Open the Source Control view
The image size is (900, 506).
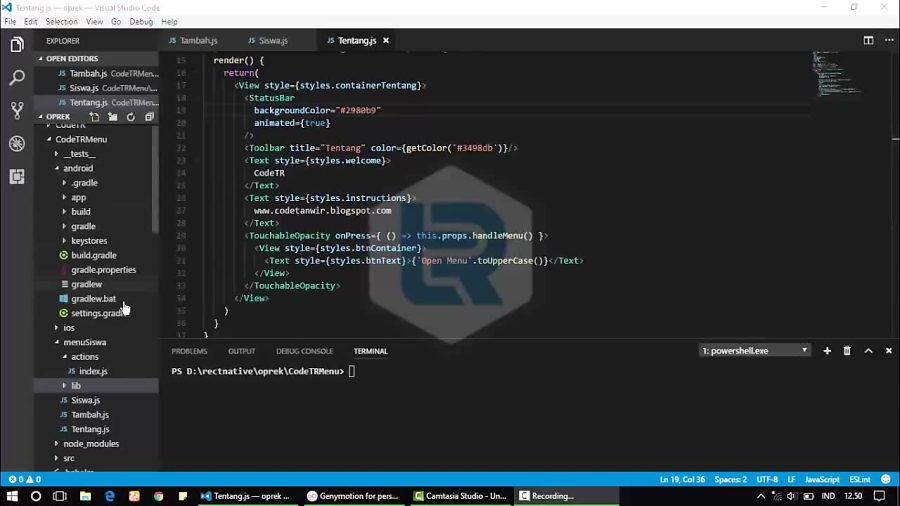point(17,110)
